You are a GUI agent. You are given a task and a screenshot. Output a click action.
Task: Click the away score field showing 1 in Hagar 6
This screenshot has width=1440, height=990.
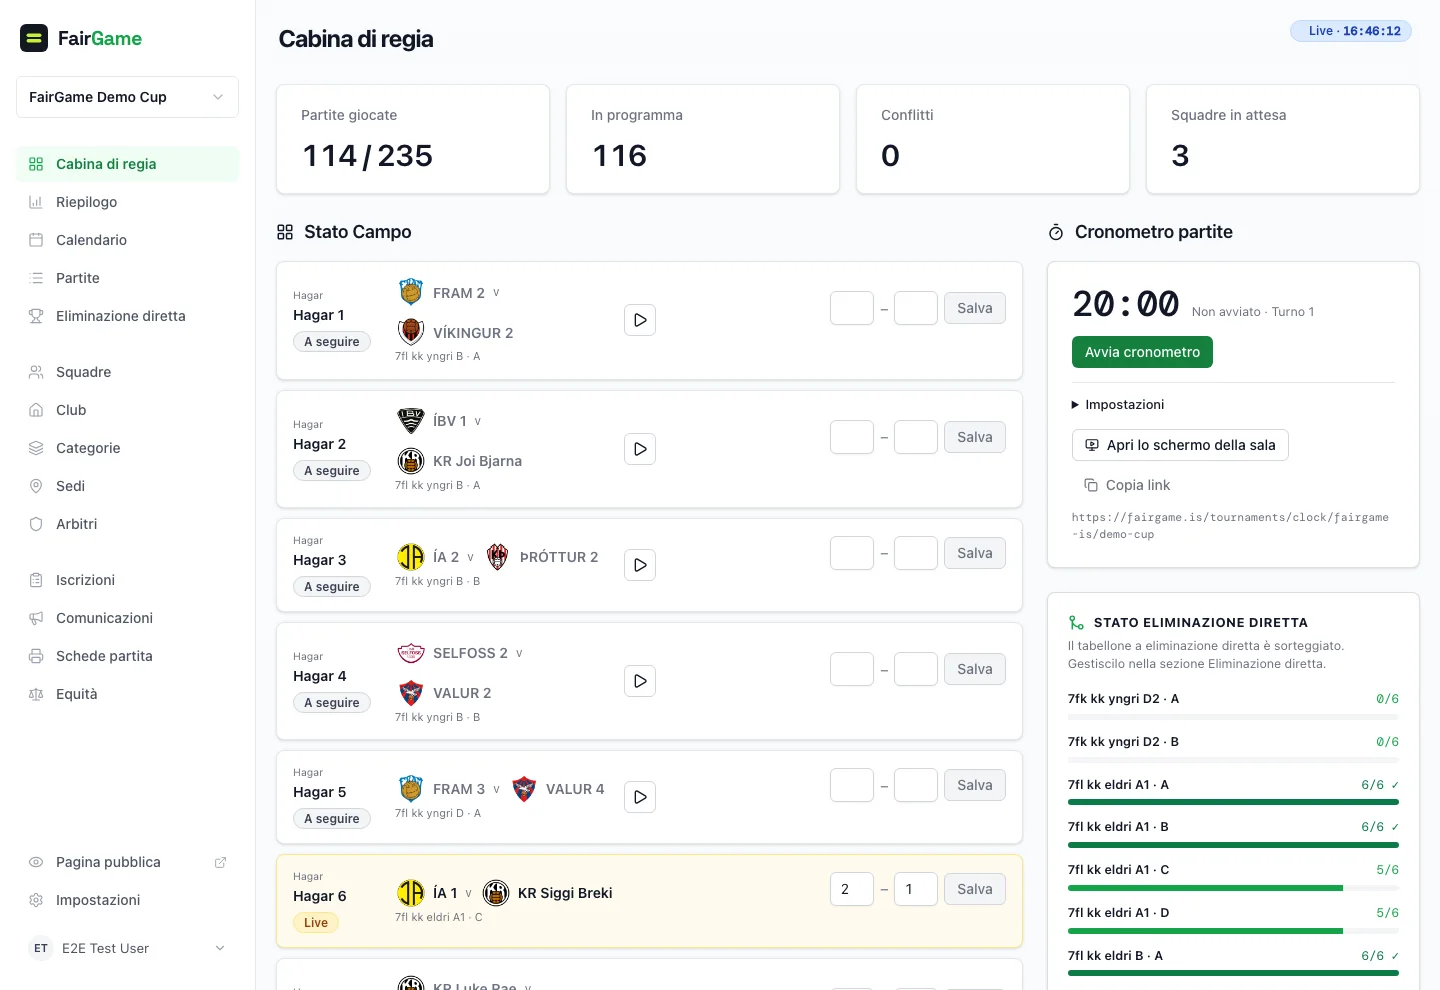pos(916,889)
